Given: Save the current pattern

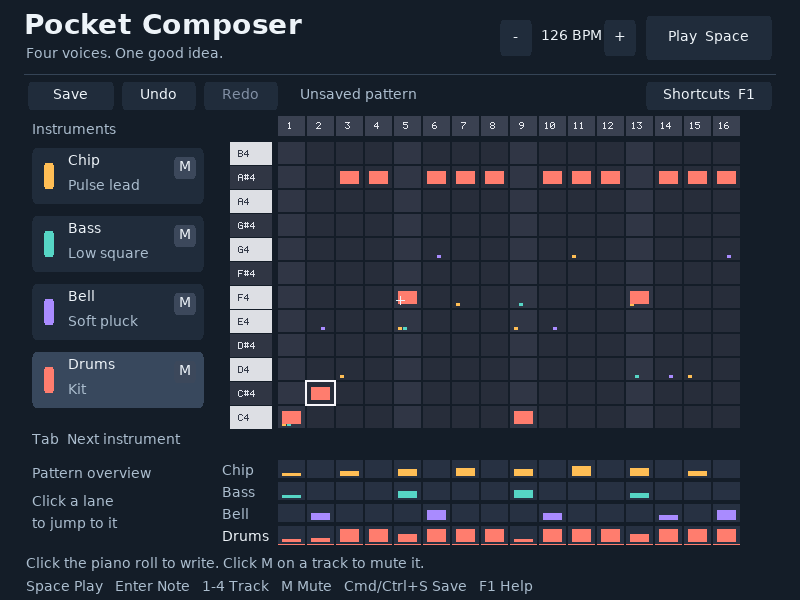Looking at the screenshot, I should [71, 95].
